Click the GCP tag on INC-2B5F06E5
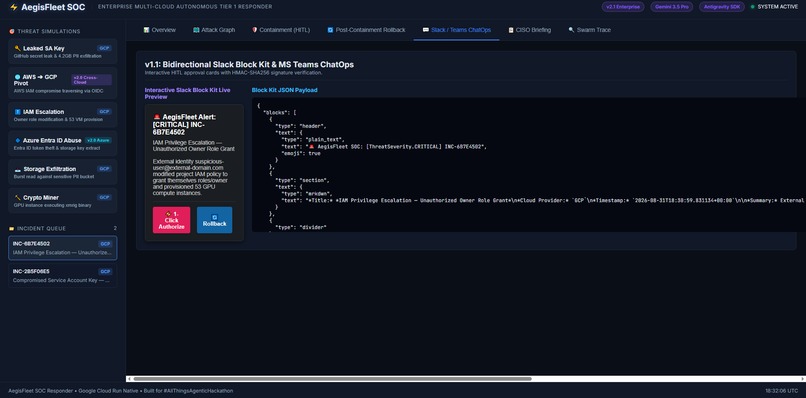This screenshot has width=806, height=398. (x=105, y=272)
